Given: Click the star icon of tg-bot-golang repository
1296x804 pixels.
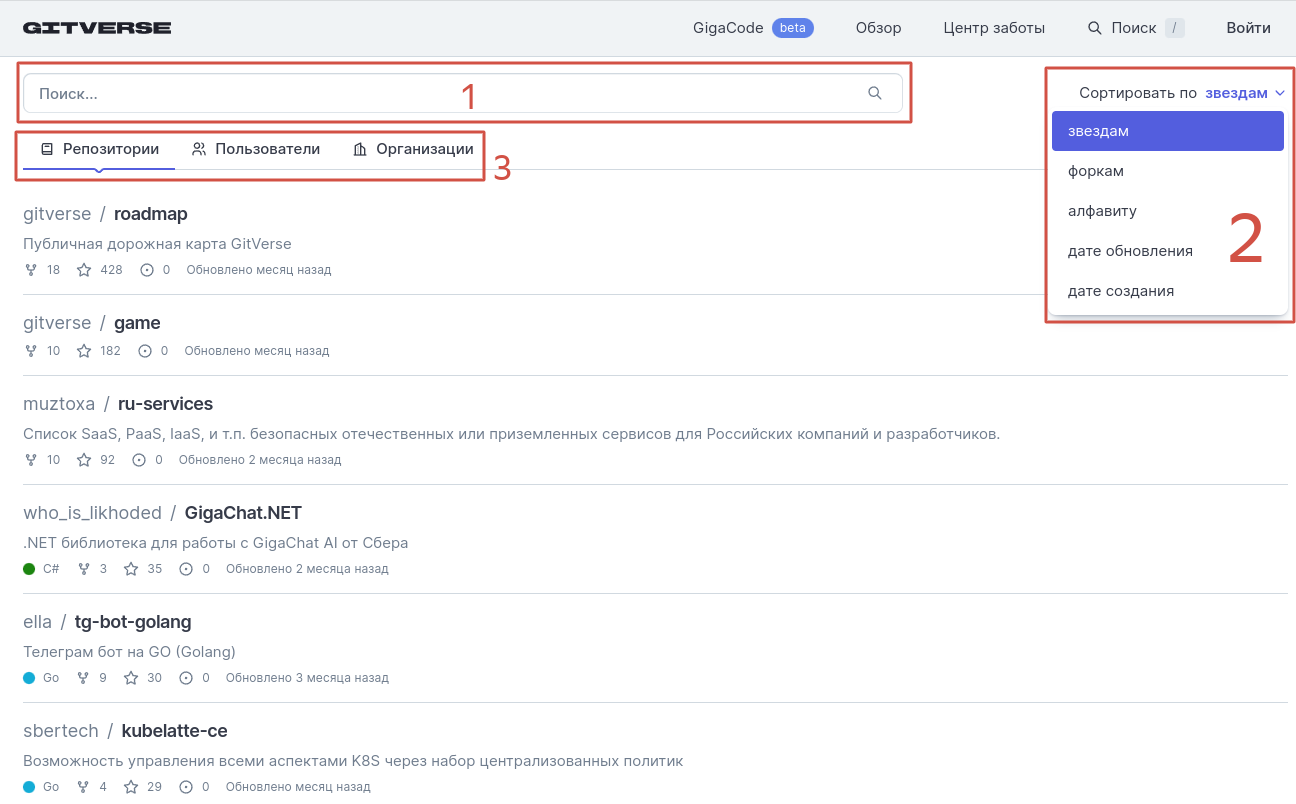Looking at the screenshot, I should tap(131, 678).
